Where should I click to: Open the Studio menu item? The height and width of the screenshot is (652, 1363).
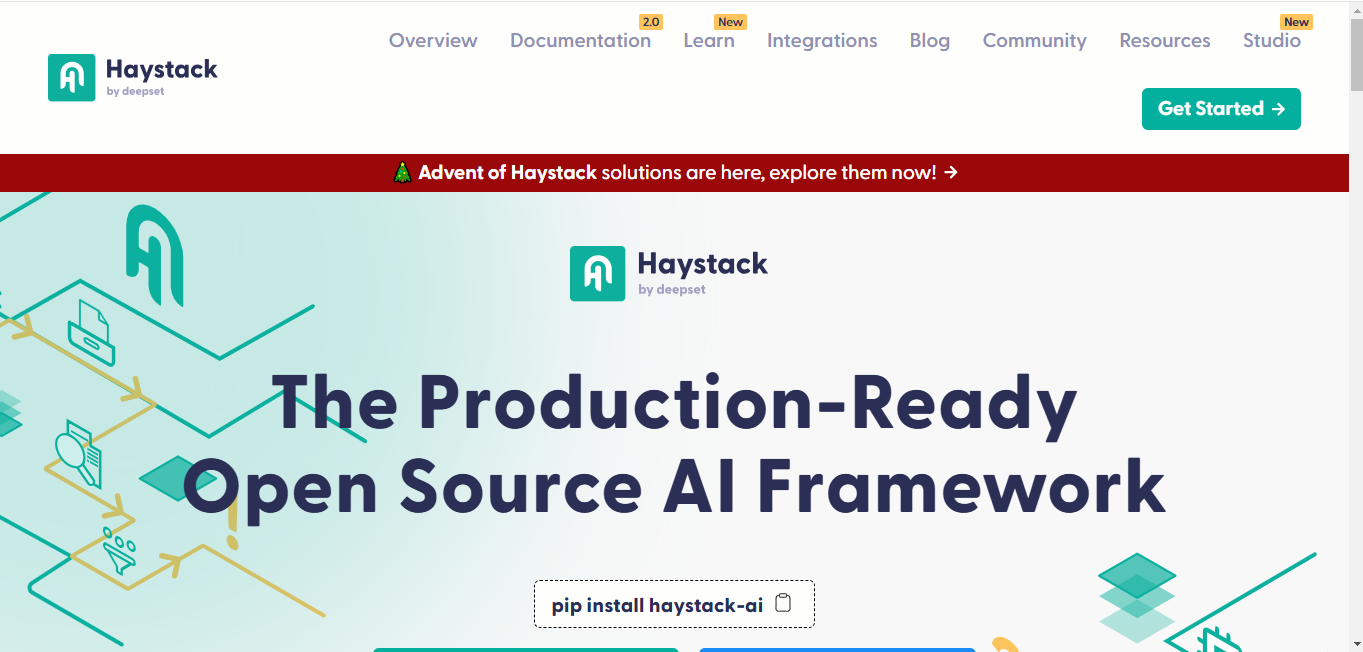pos(1272,40)
